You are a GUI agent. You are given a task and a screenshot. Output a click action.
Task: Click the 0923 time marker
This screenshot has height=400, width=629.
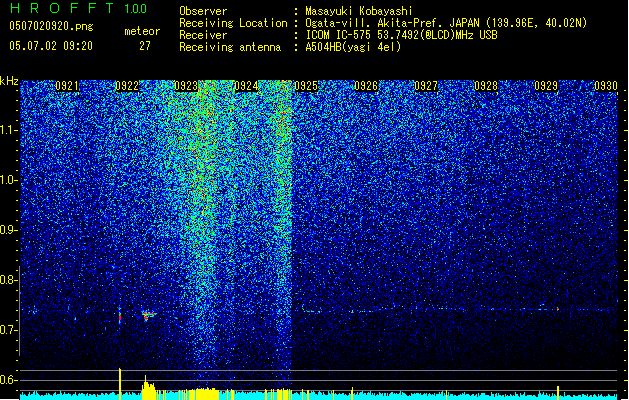click(x=186, y=86)
